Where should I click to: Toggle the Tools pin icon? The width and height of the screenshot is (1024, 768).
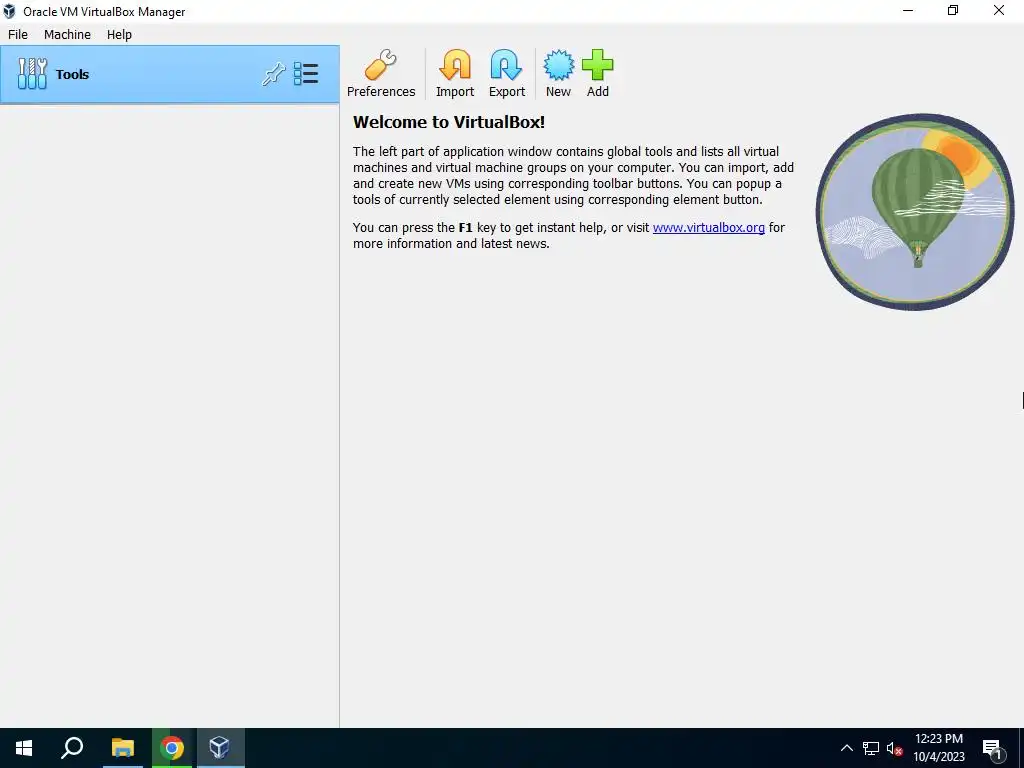tap(274, 74)
